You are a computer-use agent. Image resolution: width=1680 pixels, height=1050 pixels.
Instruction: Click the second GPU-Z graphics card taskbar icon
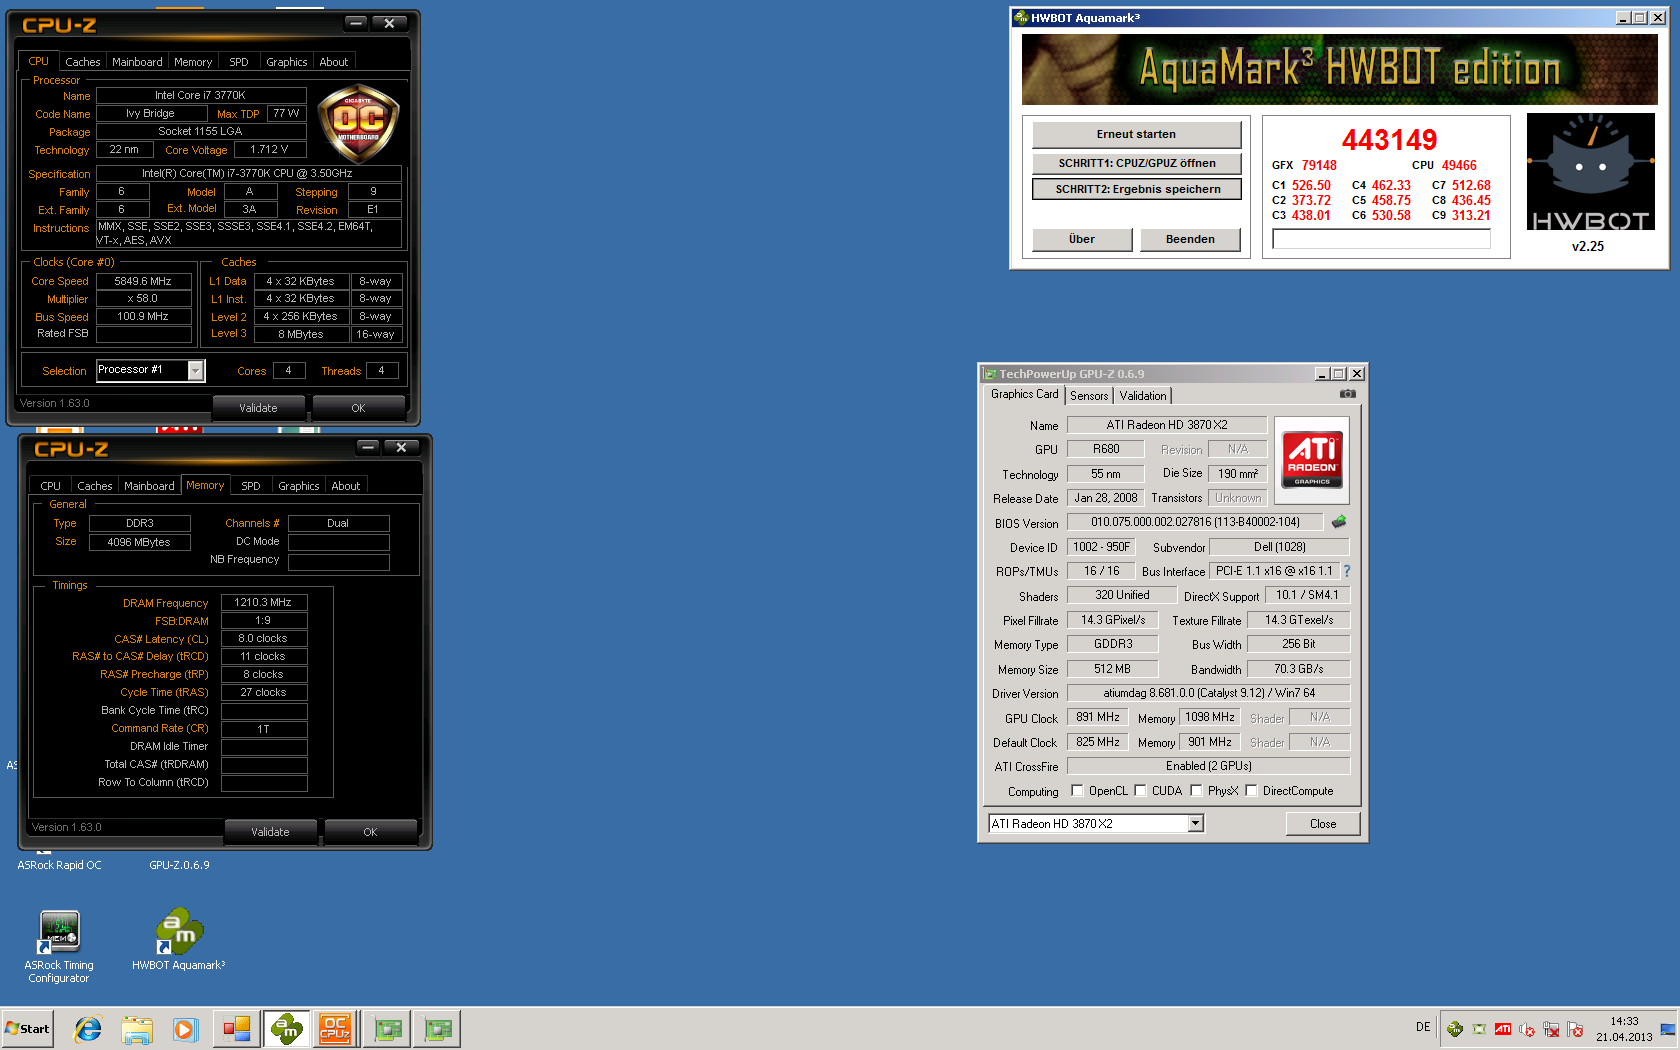(x=437, y=1028)
